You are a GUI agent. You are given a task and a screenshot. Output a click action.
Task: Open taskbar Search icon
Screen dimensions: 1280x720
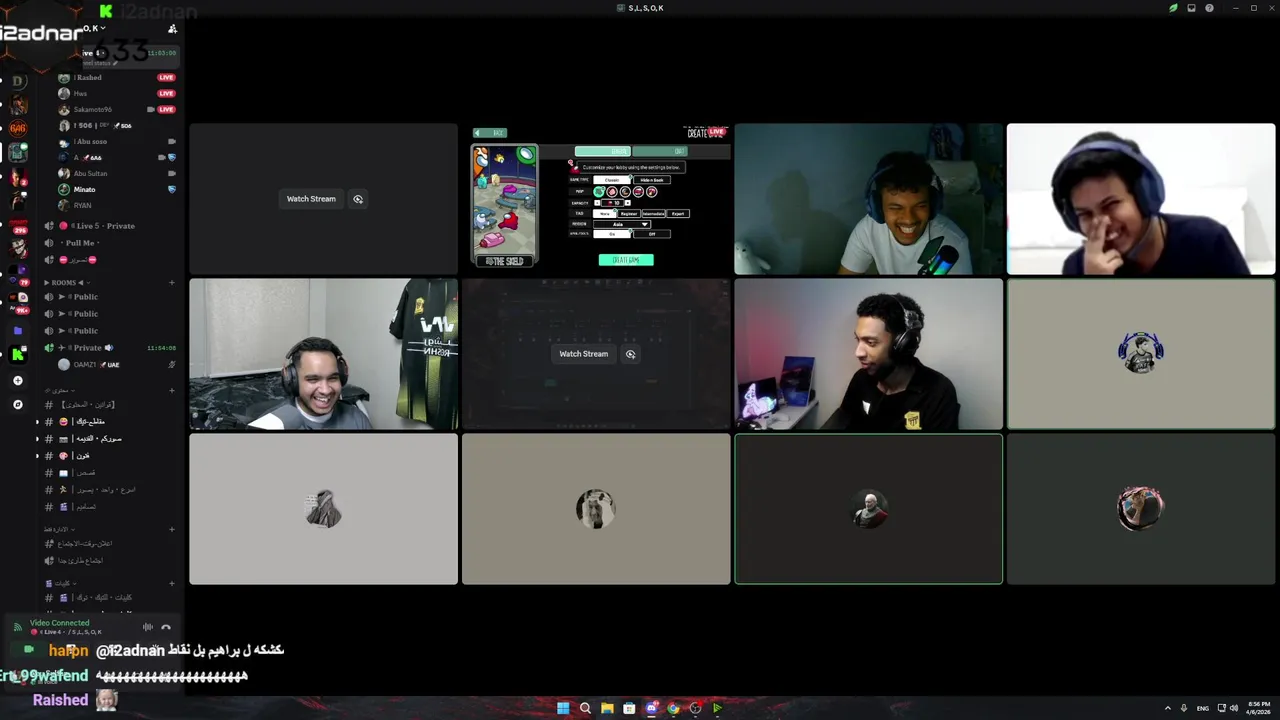585,708
